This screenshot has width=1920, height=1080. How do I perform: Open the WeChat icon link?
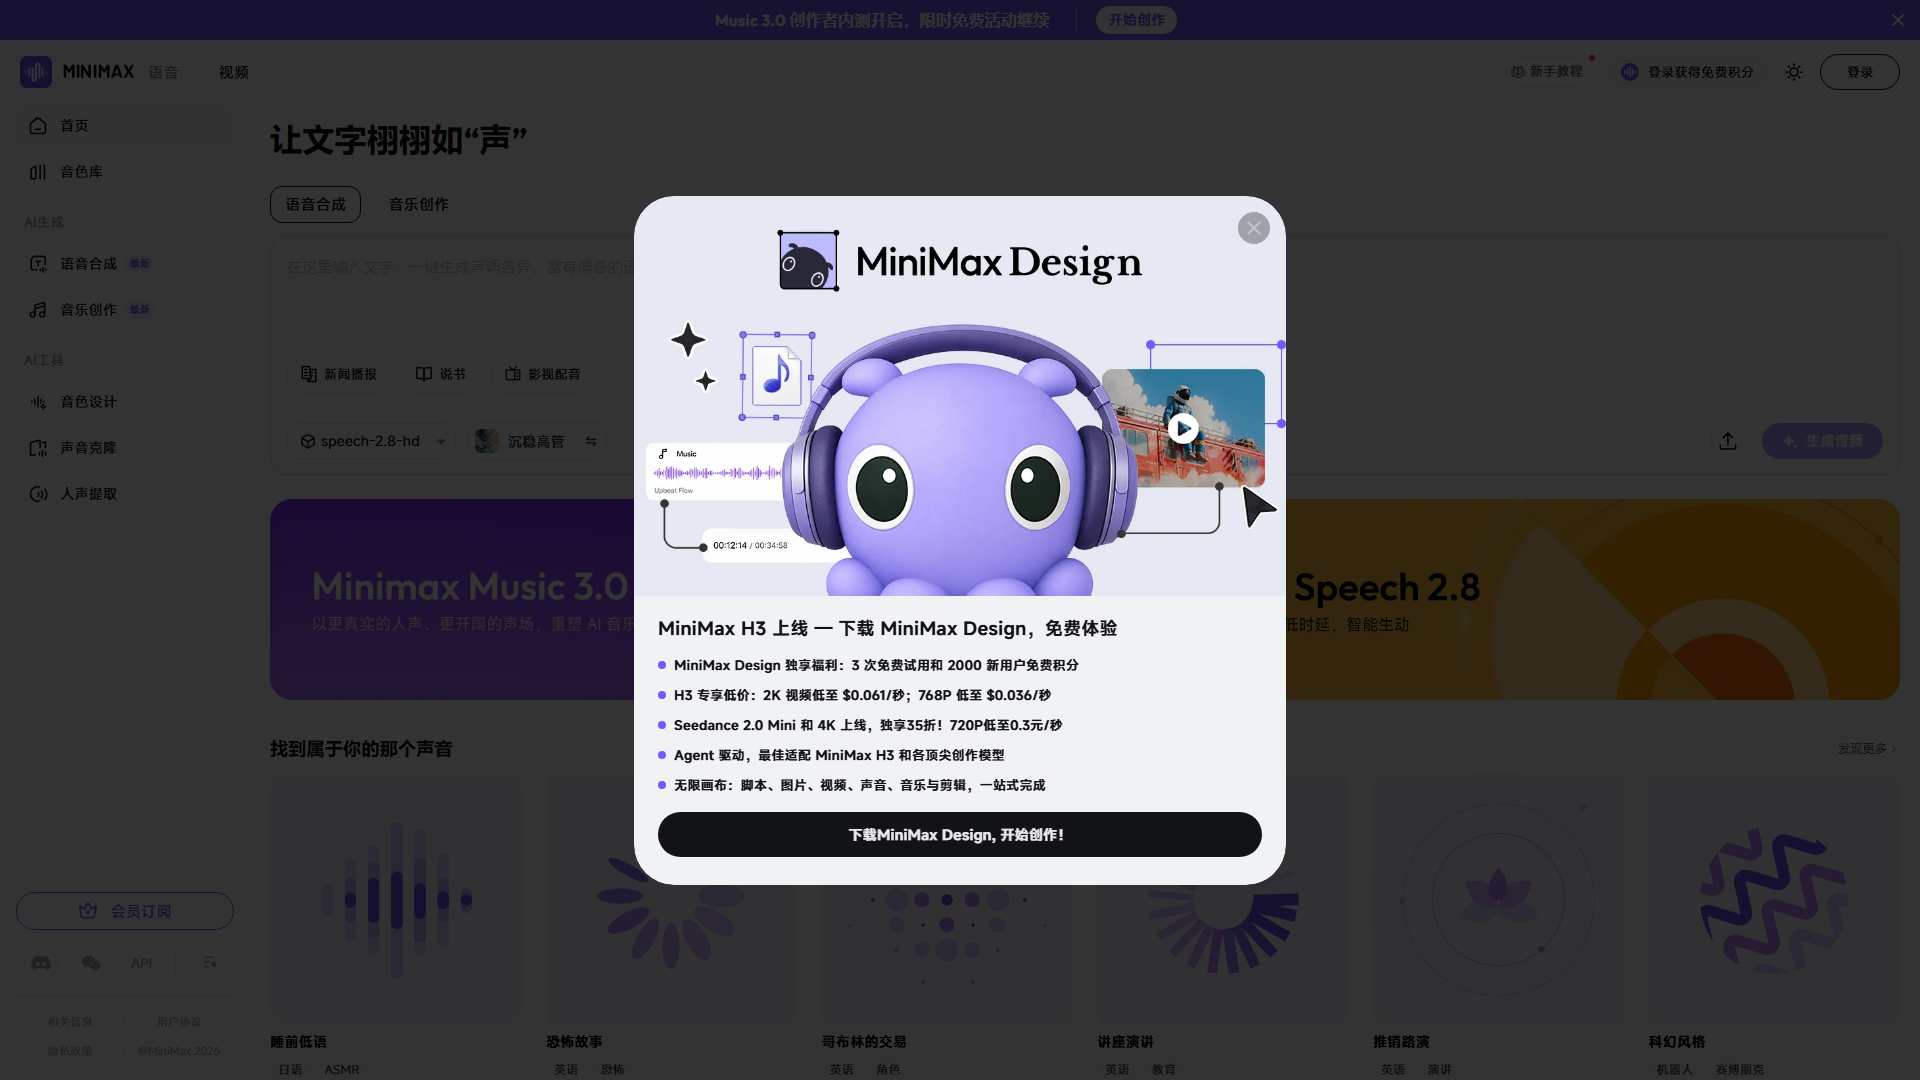click(x=91, y=962)
